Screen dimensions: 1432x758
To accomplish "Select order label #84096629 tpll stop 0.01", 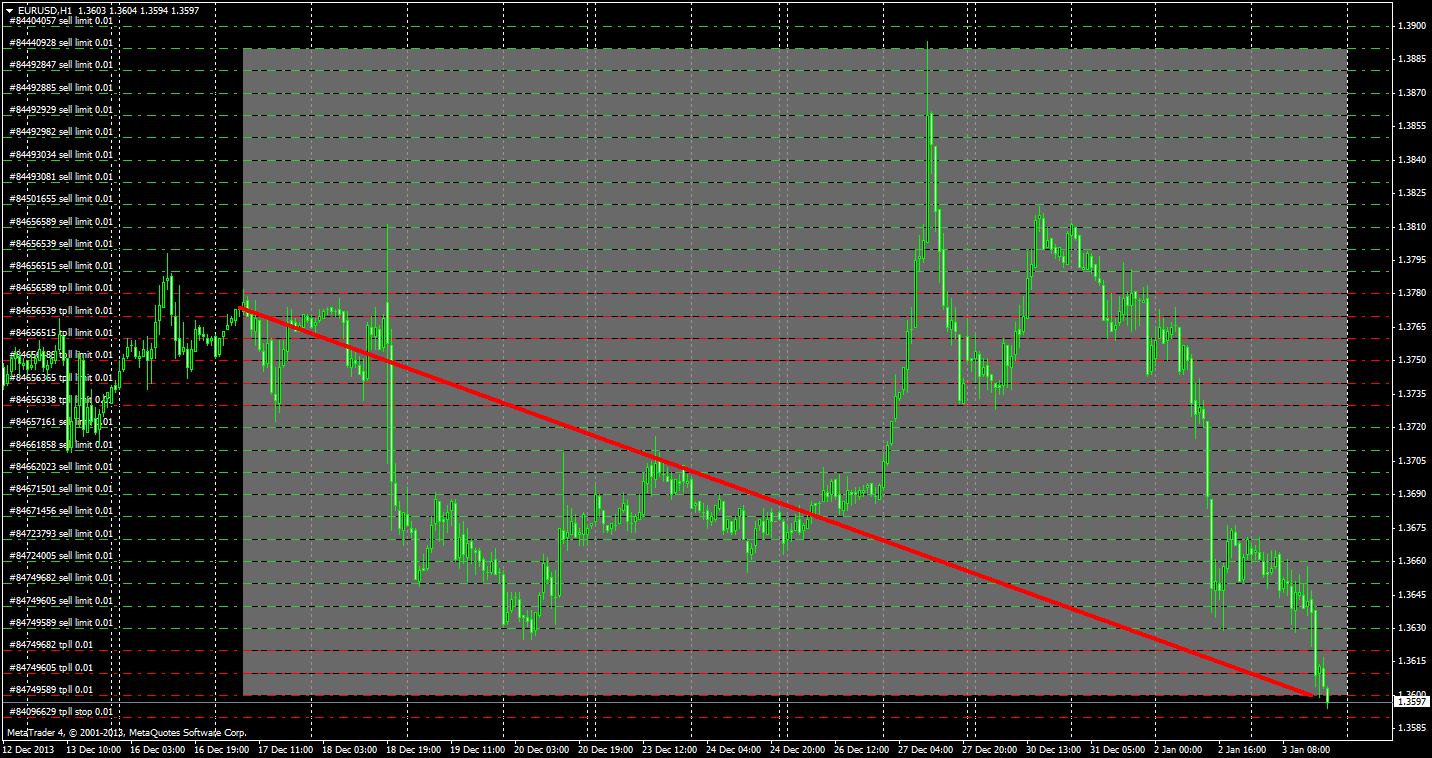I will coord(59,712).
